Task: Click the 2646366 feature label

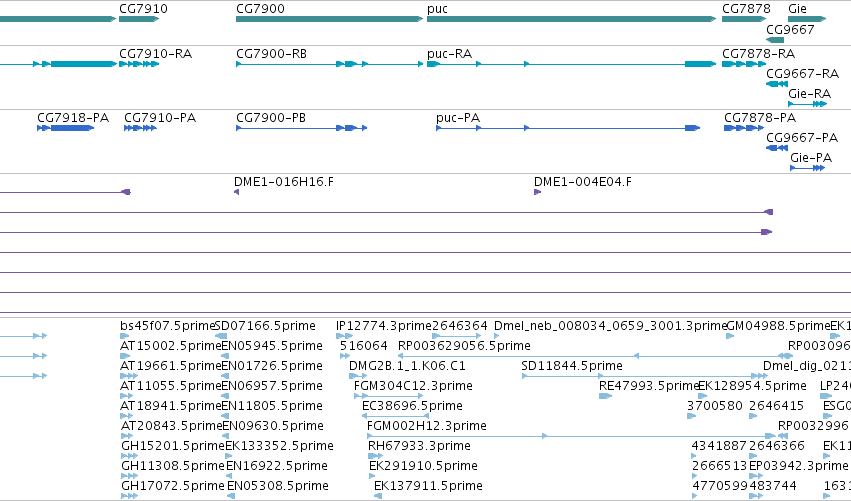Action: pyautogui.click(x=776, y=446)
